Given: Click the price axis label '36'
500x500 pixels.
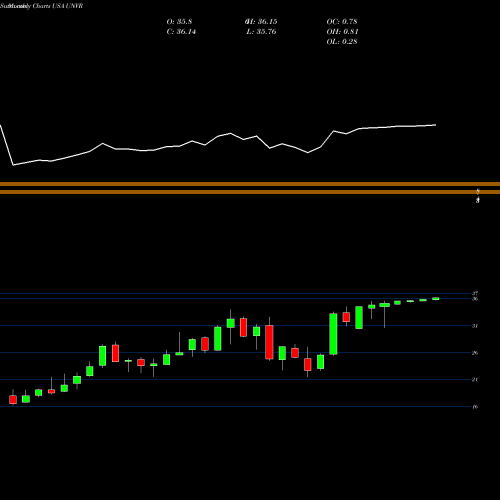Looking at the screenshot, I should (475, 299).
